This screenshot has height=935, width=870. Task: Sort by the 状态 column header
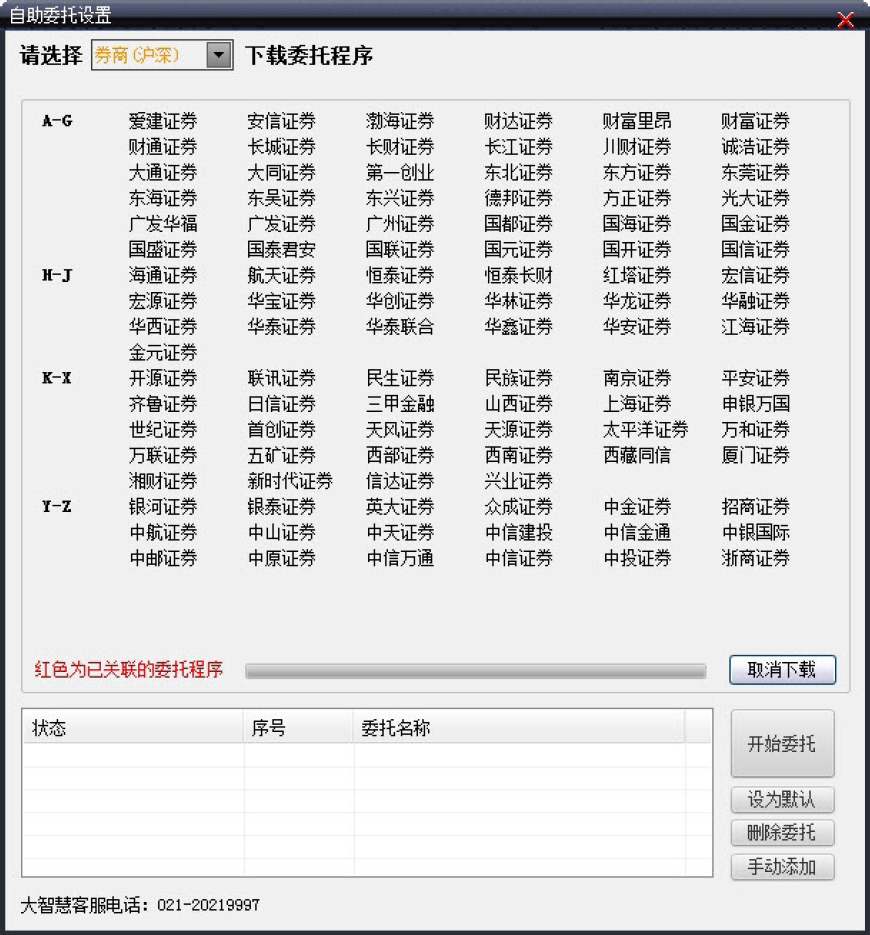pos(133,727)
